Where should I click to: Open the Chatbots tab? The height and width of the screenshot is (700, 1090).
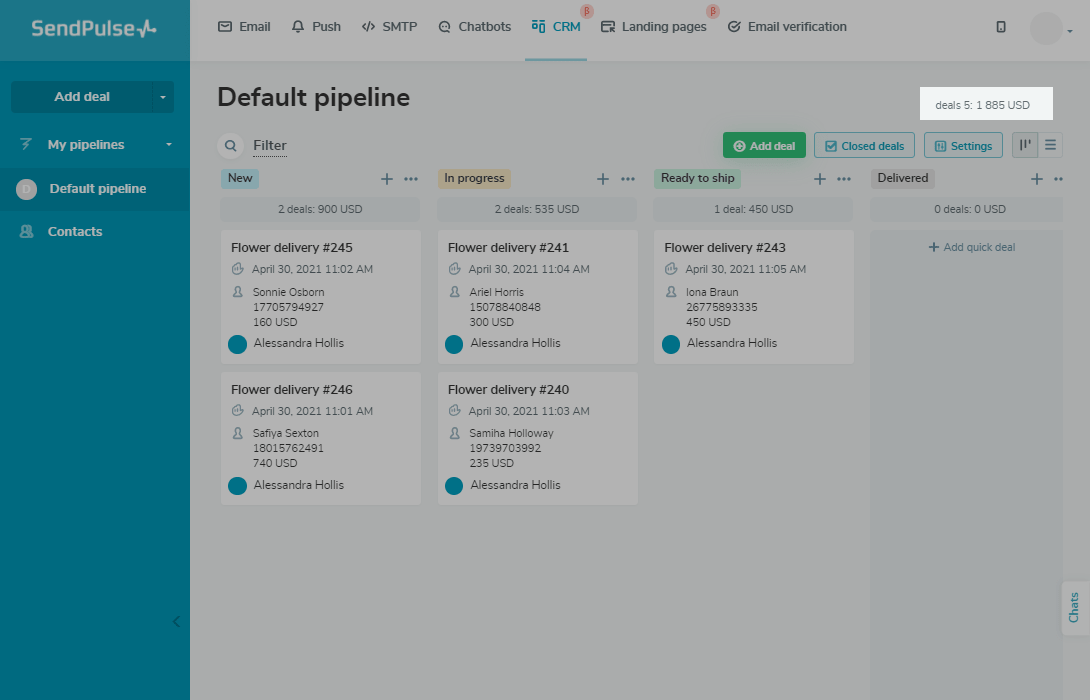coord(475,27)
